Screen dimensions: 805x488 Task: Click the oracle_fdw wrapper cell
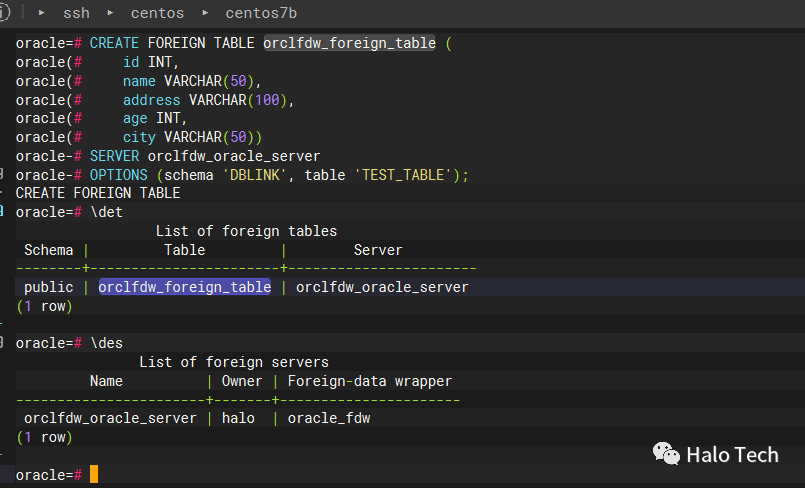click(329, 418)
